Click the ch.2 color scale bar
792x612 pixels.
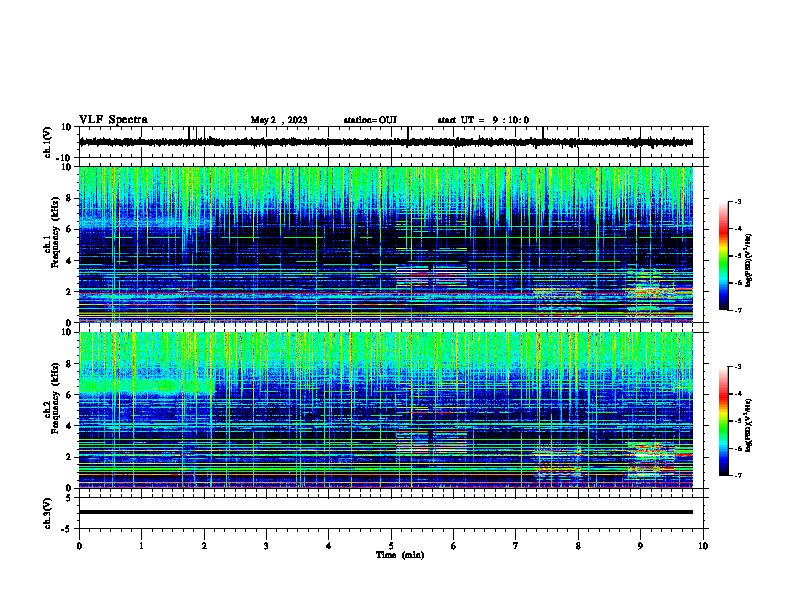(724, 421)
